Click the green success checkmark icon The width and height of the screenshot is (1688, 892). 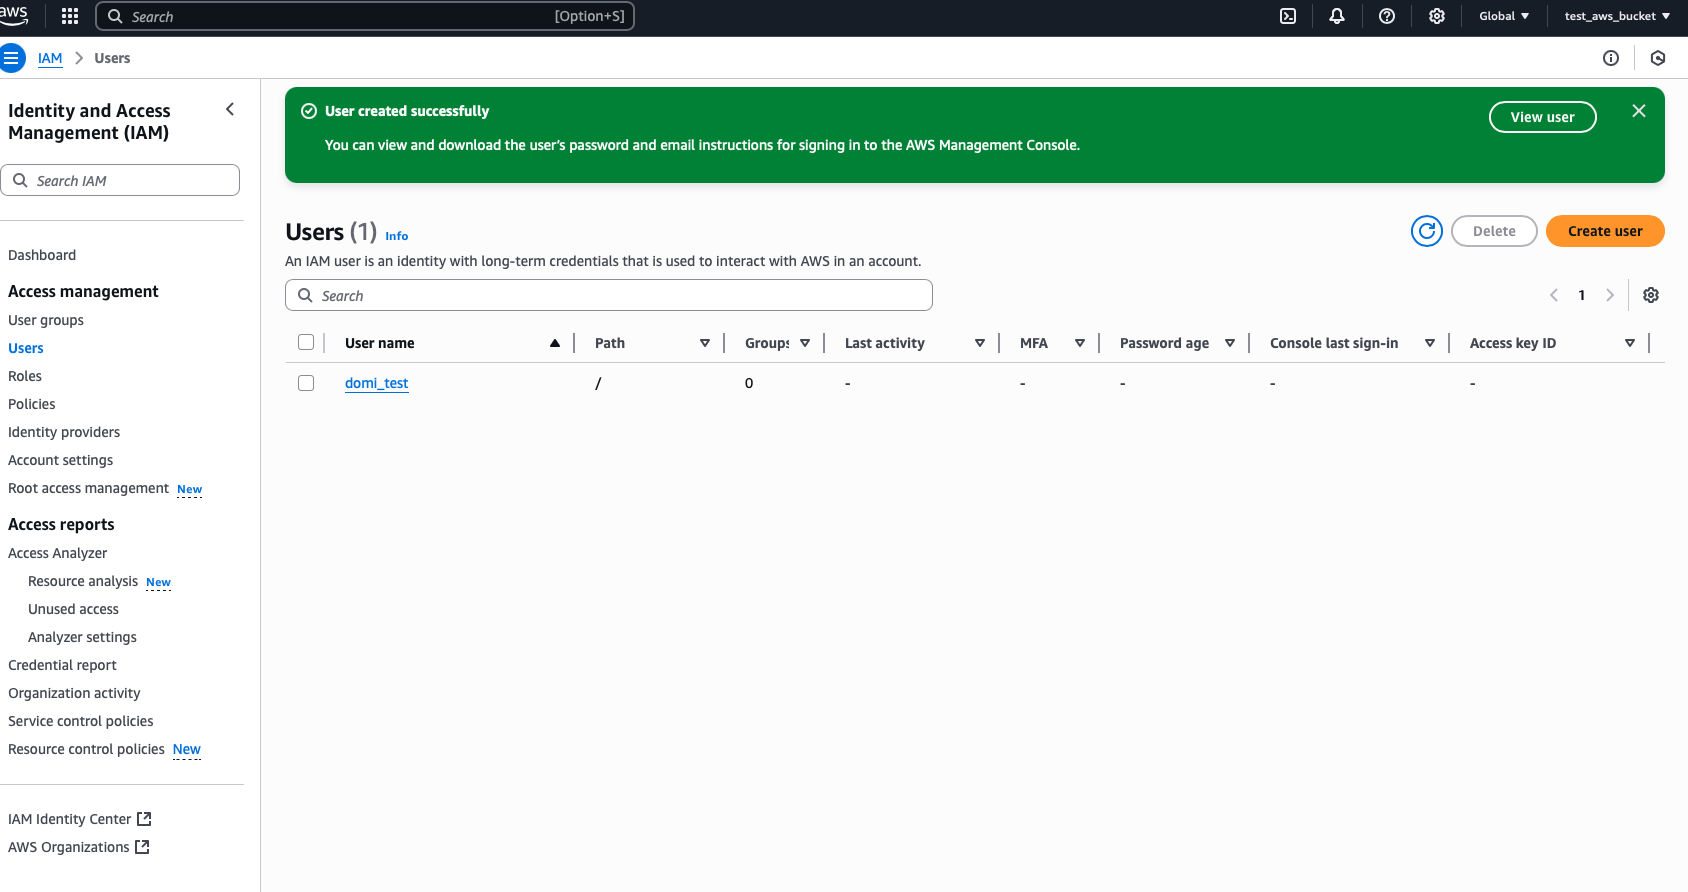309,111
